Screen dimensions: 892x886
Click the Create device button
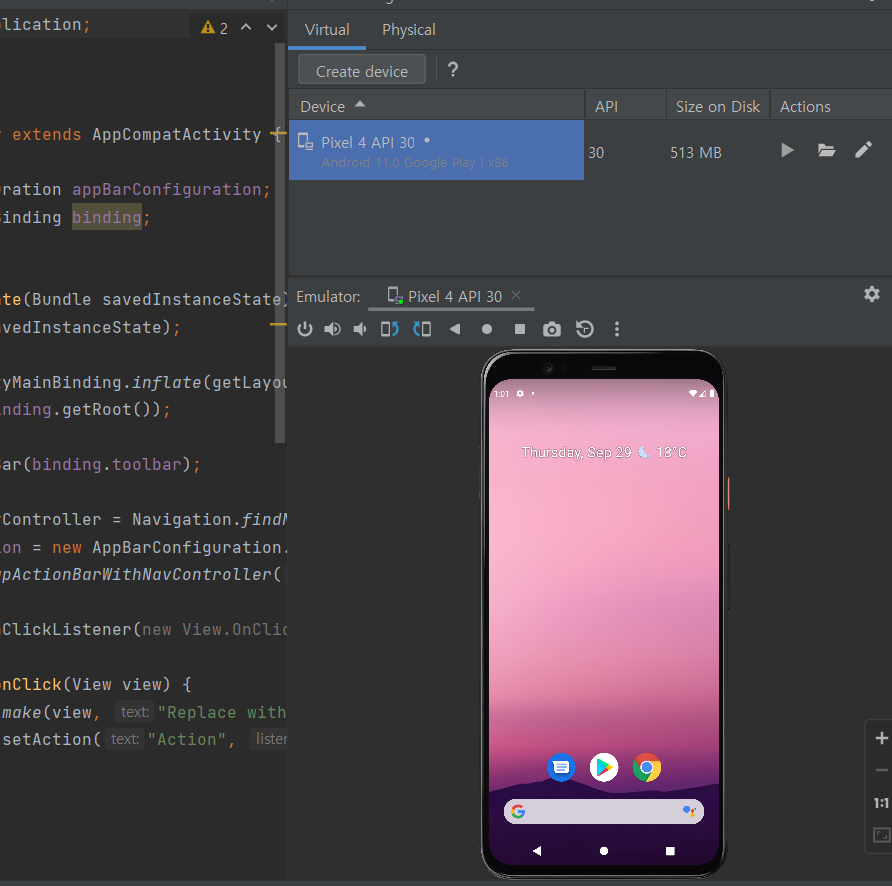tap(362, 71)
